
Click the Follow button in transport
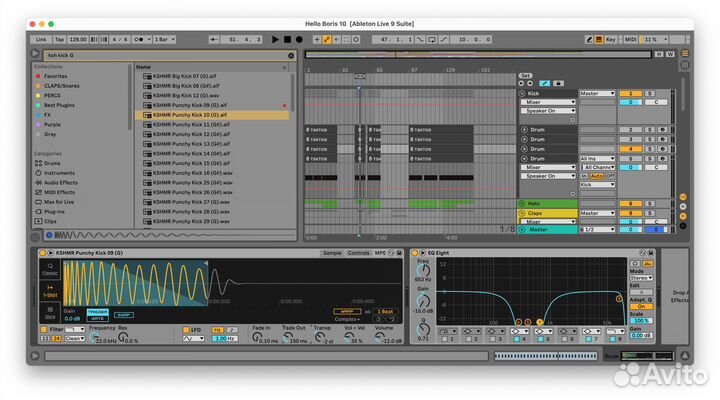point(214,39)
